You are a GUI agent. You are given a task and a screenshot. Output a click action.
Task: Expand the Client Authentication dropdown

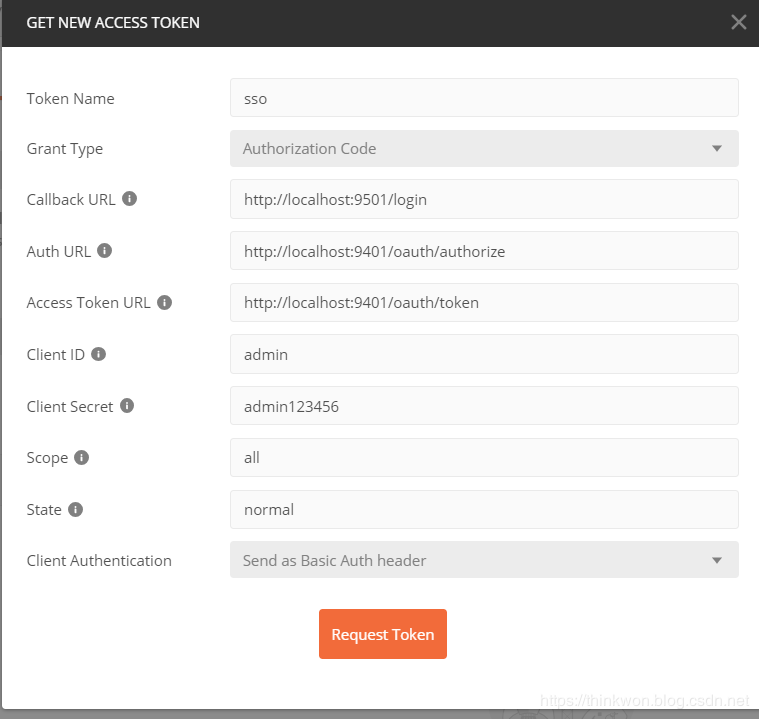pos(484,560)
